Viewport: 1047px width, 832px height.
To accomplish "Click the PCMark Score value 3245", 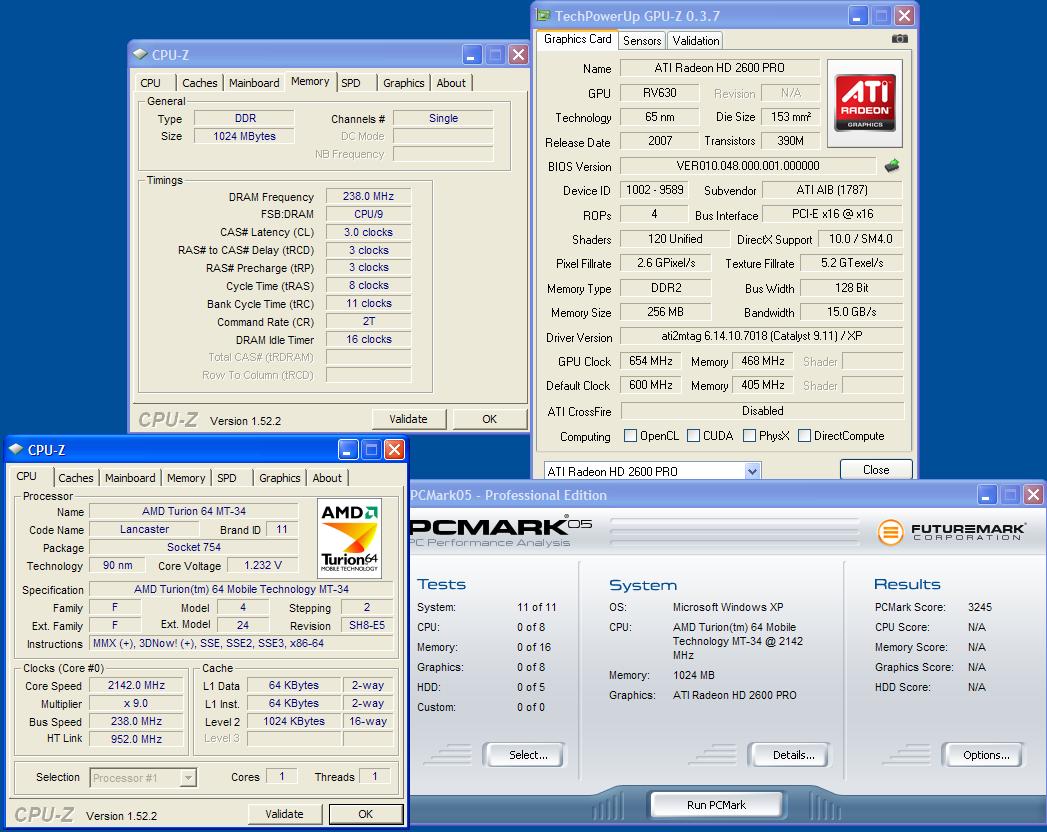I will 980,607.
